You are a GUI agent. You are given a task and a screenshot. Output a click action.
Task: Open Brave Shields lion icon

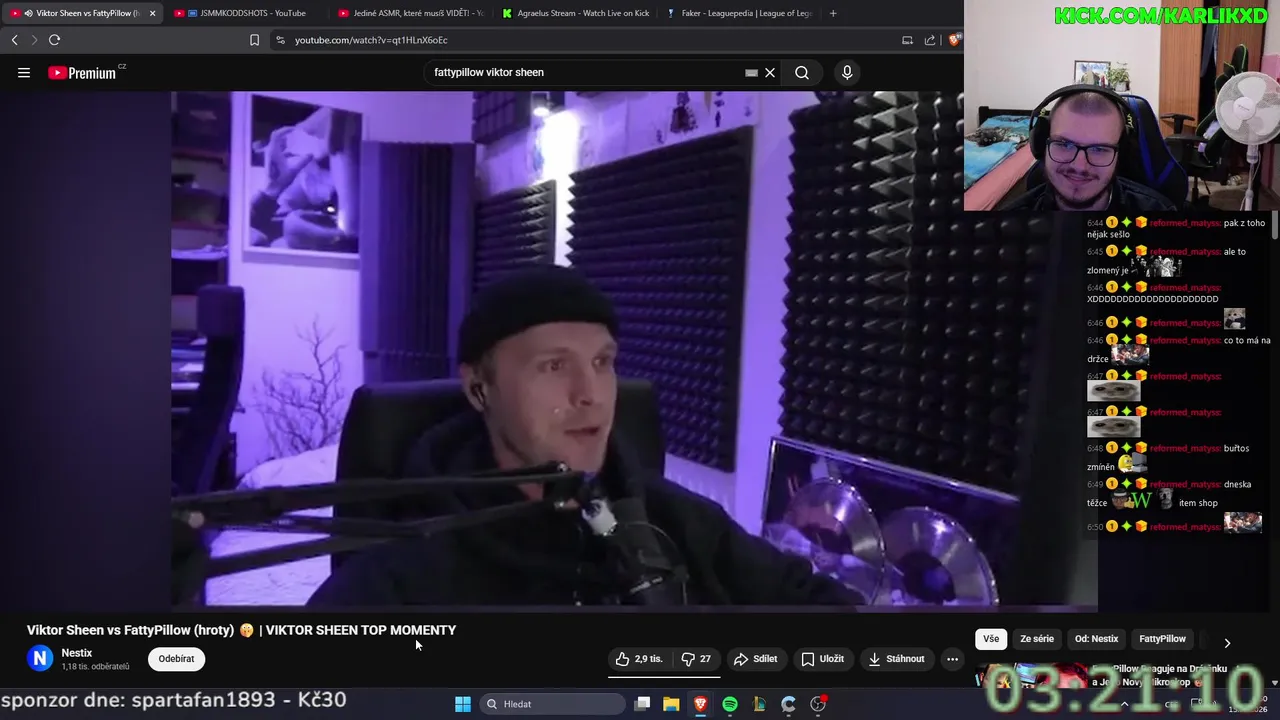coord(954,40)
